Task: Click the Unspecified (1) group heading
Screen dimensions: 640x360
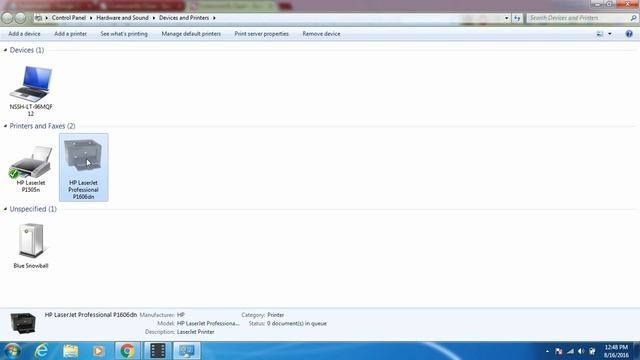Action: coord(33,209)
